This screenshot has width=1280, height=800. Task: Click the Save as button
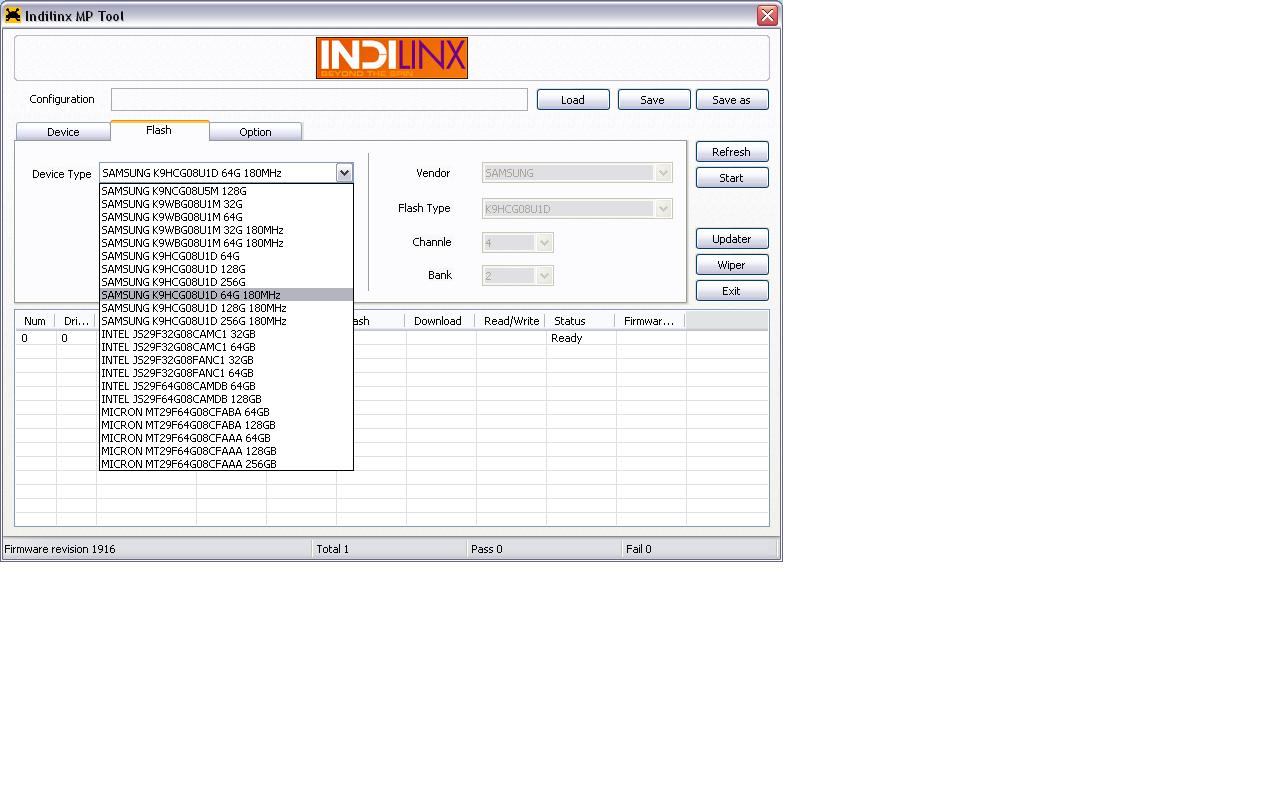pos(732,100)
